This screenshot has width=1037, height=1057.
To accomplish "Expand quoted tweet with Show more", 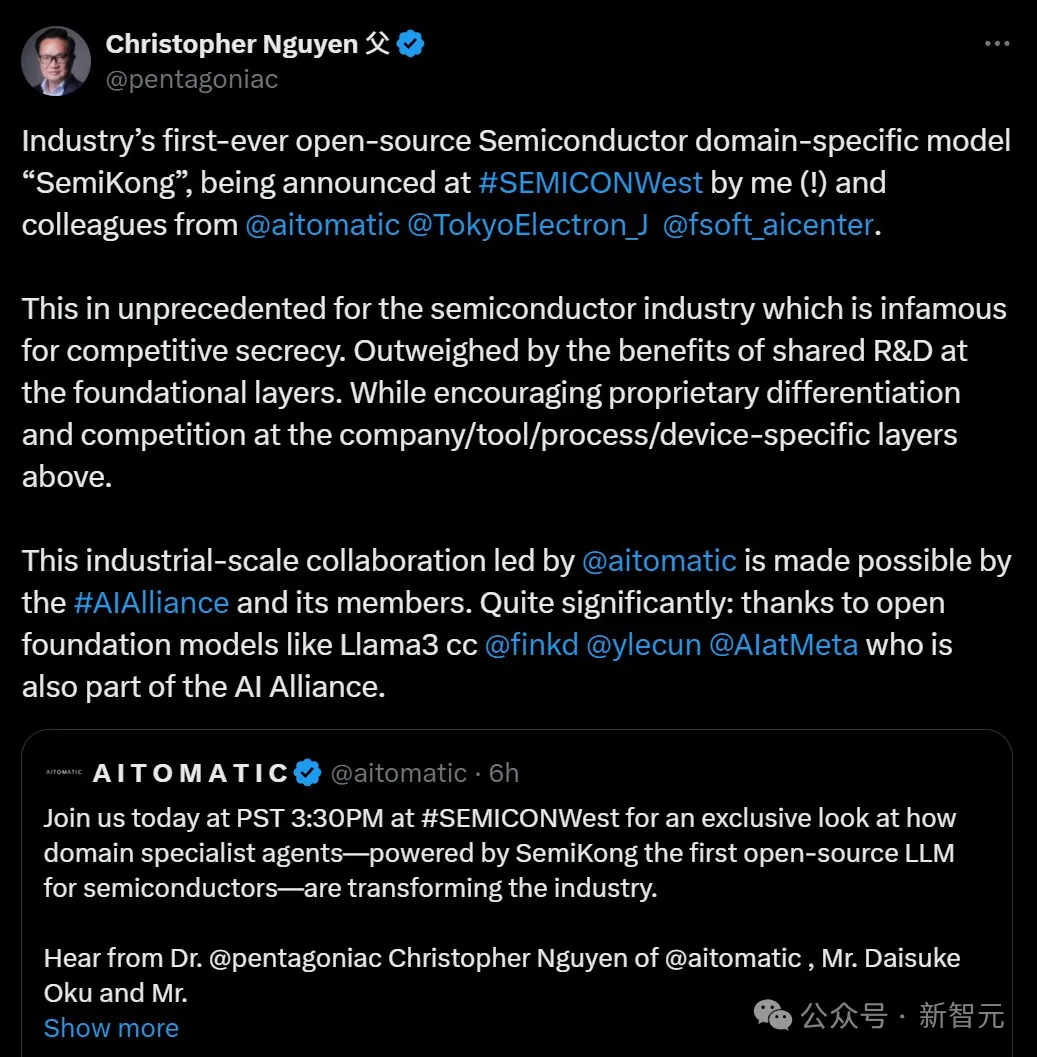I will [111, 1028].
